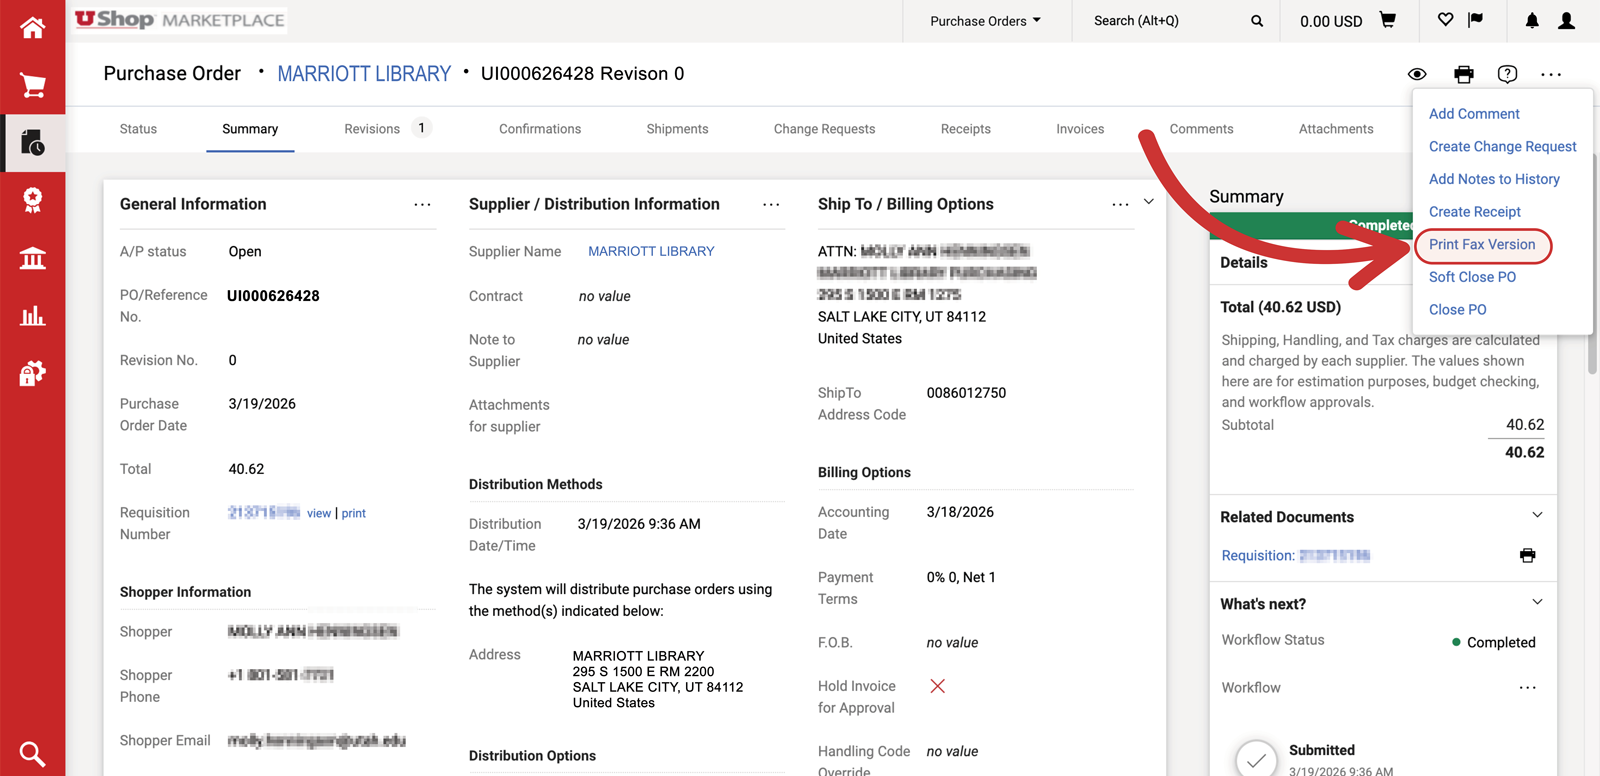Open the Shopping cart sidebar icon
Screen dimensions: 1600x776
(32, 85)
